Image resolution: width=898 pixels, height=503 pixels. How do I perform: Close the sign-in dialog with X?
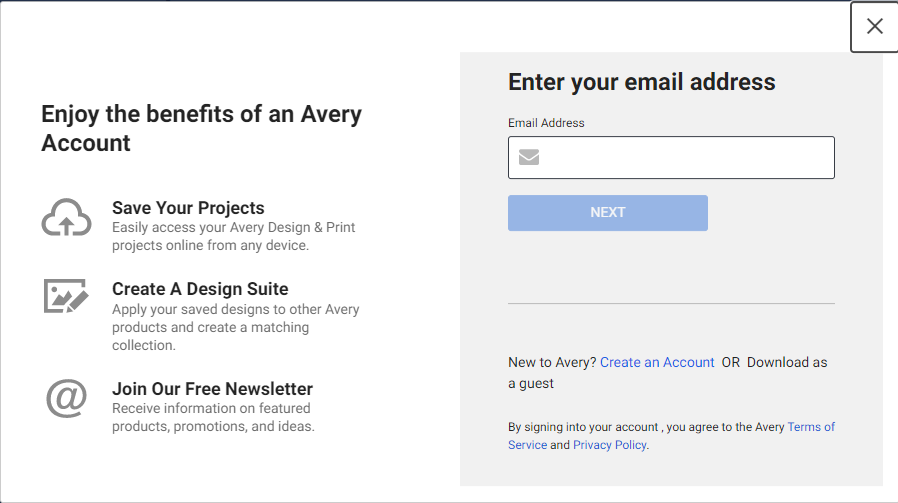874,26
